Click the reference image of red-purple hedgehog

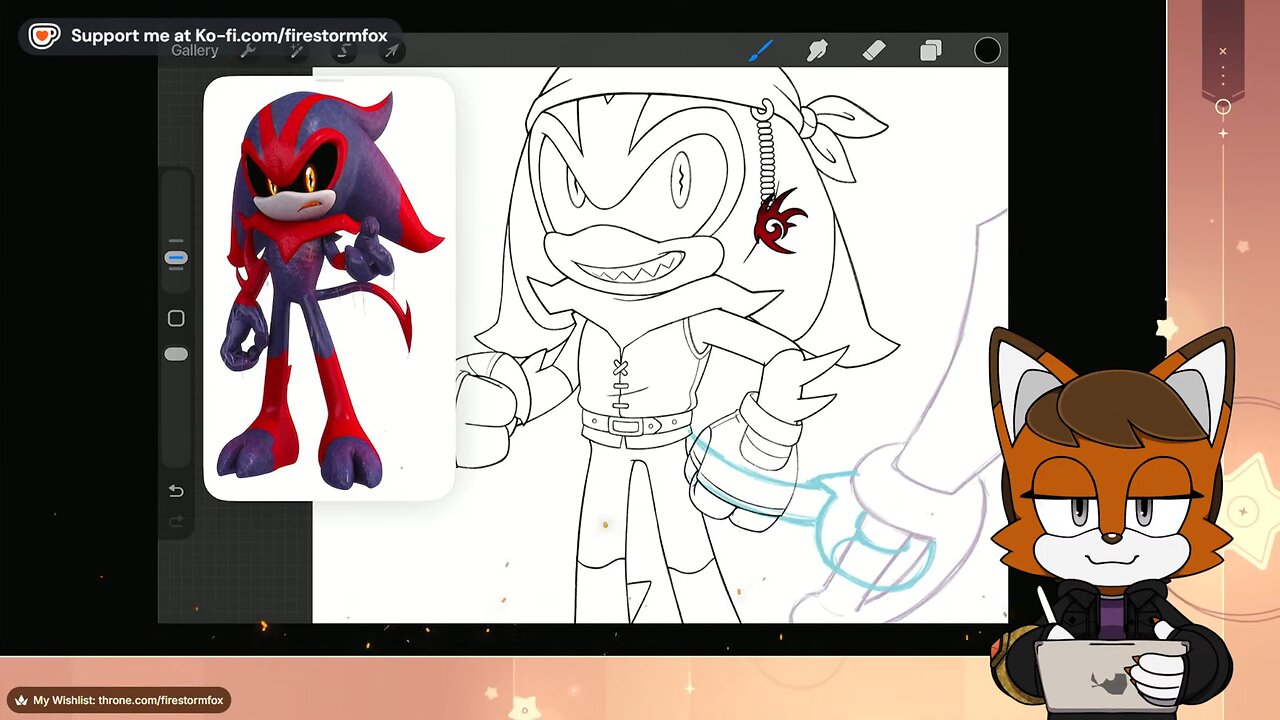[x=329, y=290]
